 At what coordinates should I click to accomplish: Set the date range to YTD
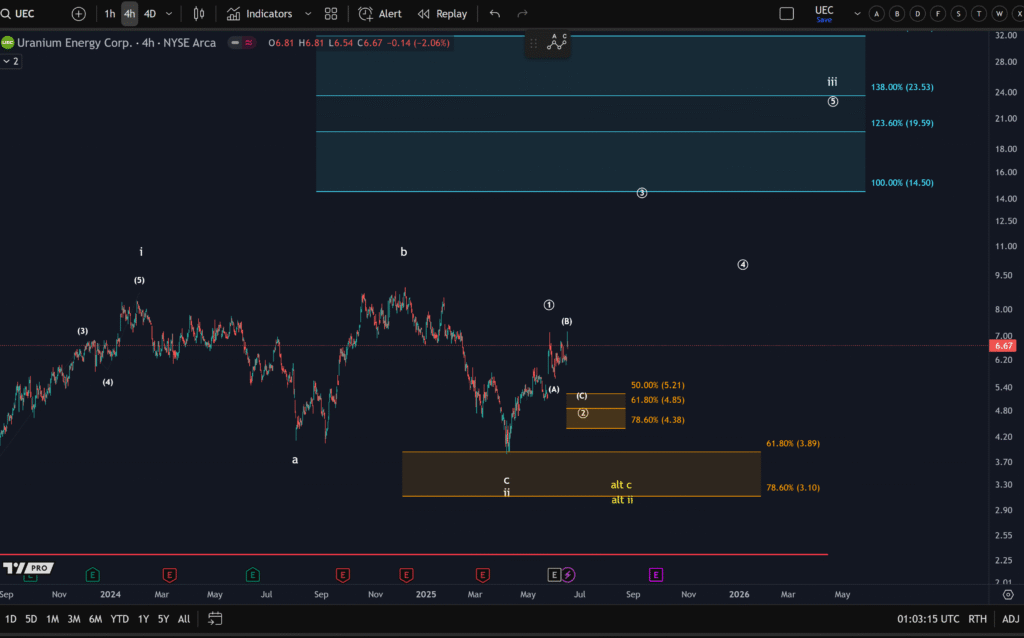120,619
